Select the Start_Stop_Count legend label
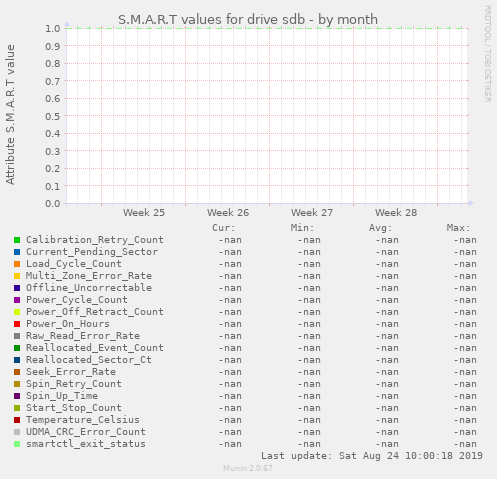Image resolution: width=497 pixels, height=479 pixels. (74, 408)
